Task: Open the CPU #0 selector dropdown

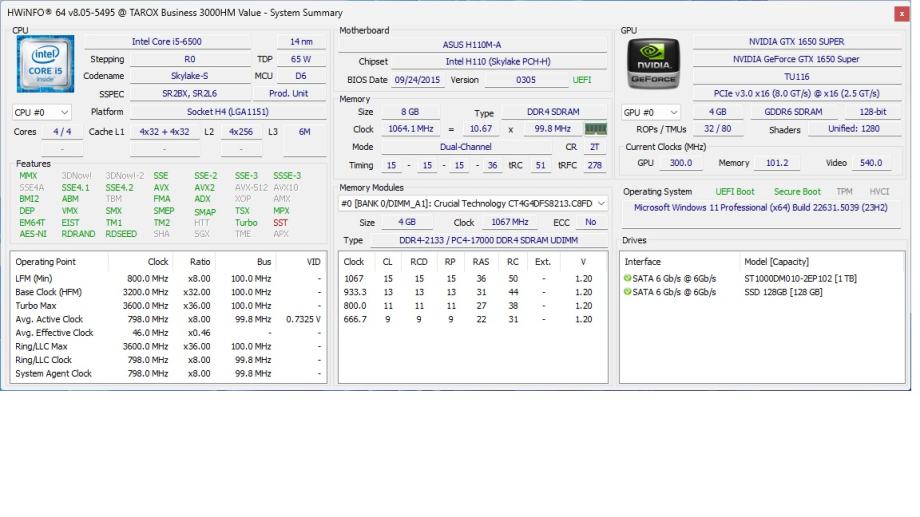Action: click(41, 112)
